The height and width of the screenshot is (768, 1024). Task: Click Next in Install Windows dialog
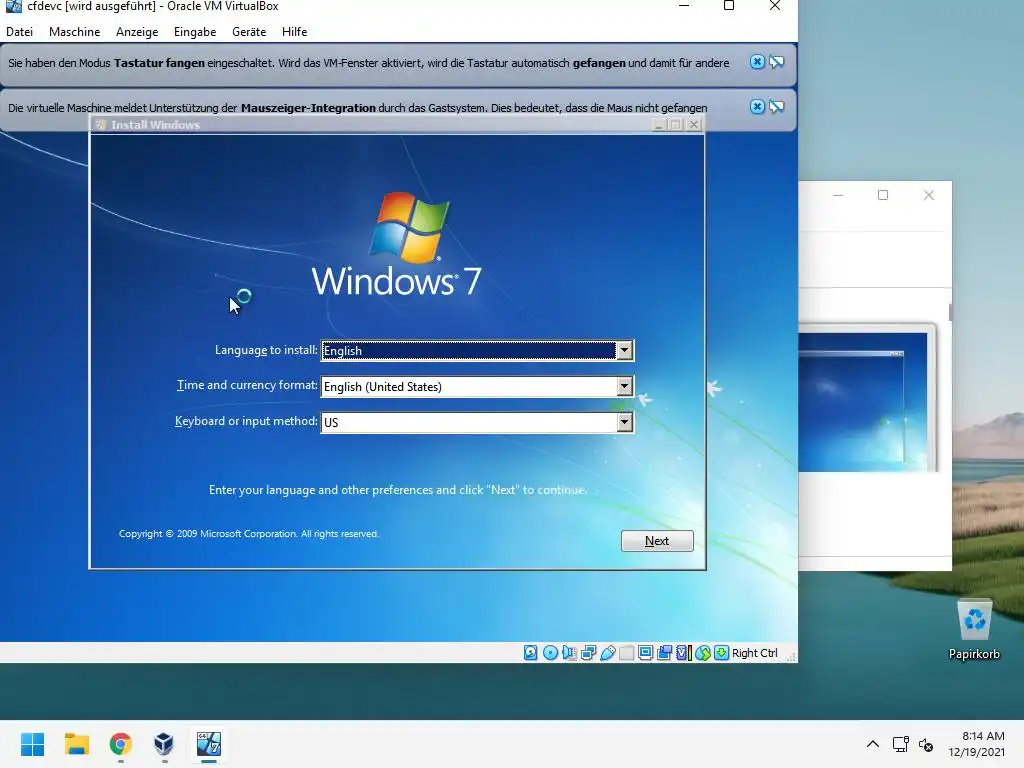point(657,541)
